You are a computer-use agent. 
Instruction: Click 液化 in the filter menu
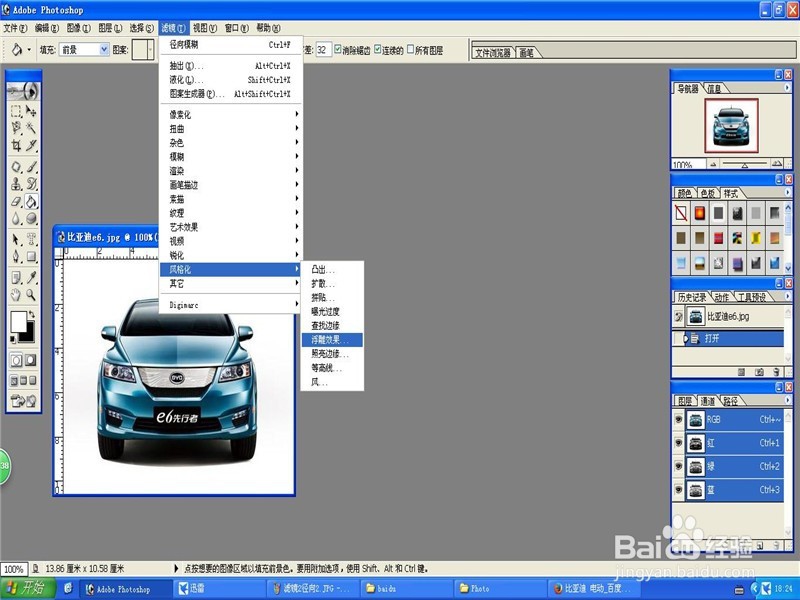click(x=230, y=80)
